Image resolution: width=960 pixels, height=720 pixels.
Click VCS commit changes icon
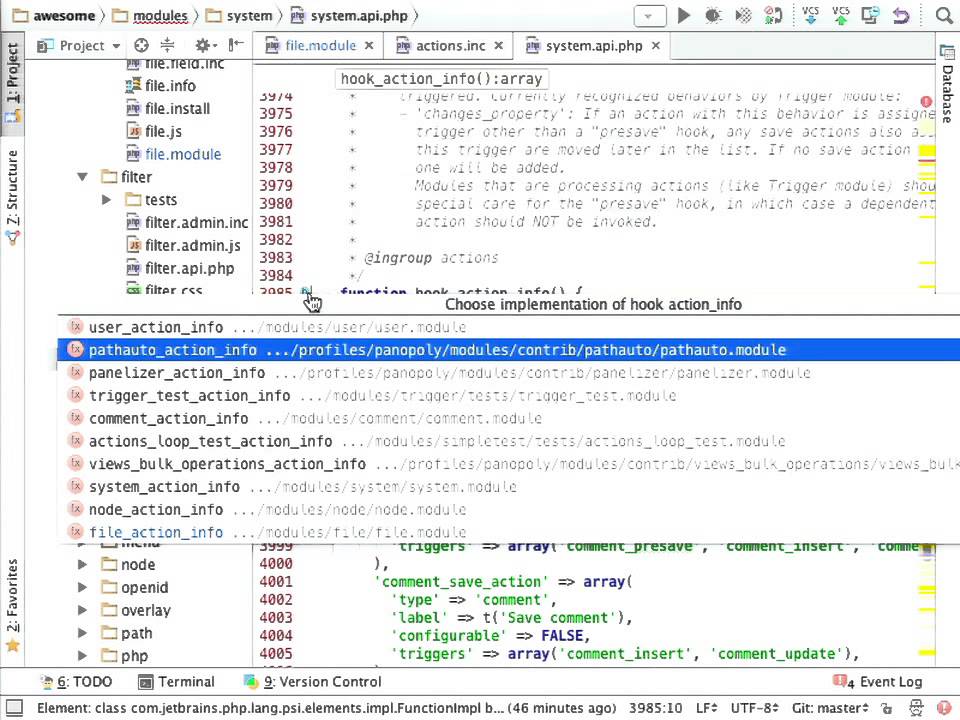pyautogui.click(x=841, y=15)
